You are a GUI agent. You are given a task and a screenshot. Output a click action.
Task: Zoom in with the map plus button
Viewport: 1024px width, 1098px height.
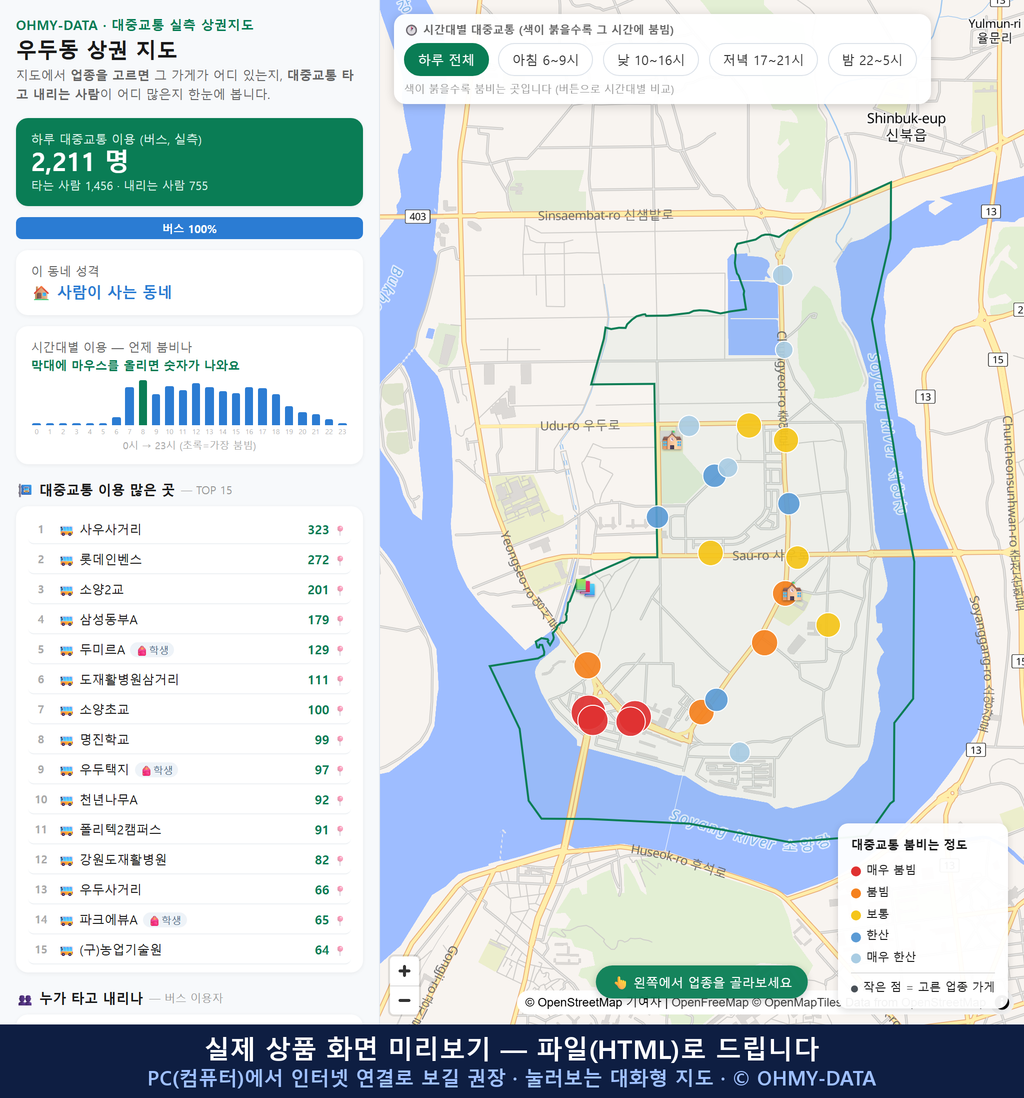[404, 971]
